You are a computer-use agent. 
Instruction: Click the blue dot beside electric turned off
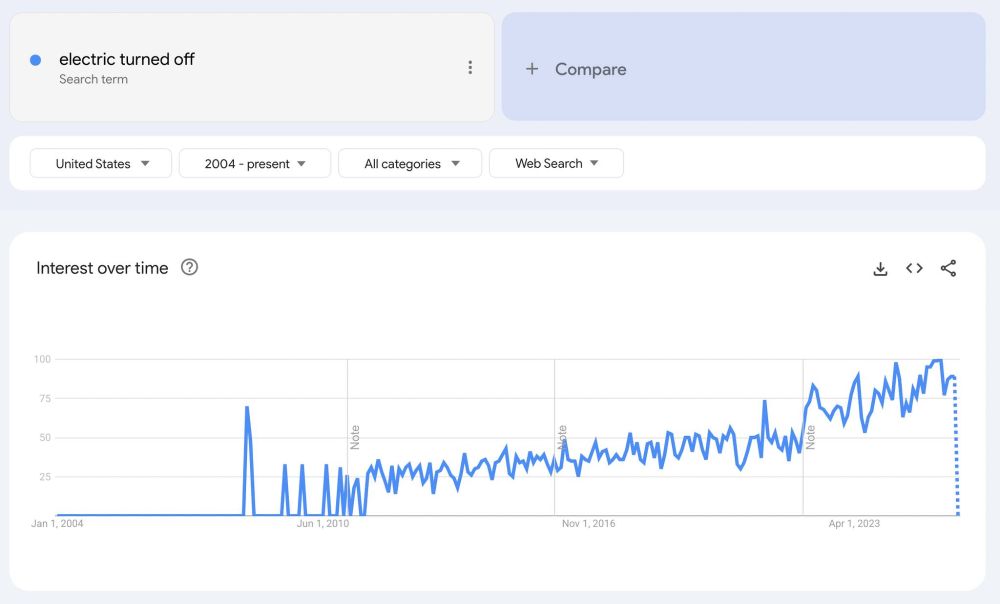(x=37, y=60)
